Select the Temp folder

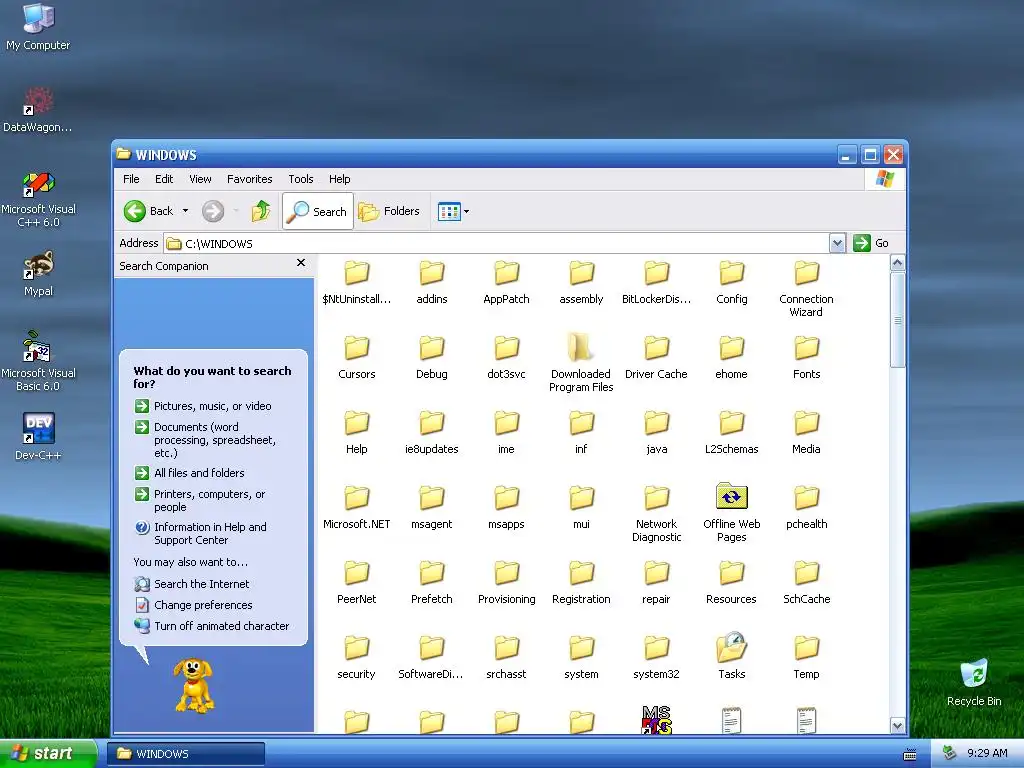807,658
